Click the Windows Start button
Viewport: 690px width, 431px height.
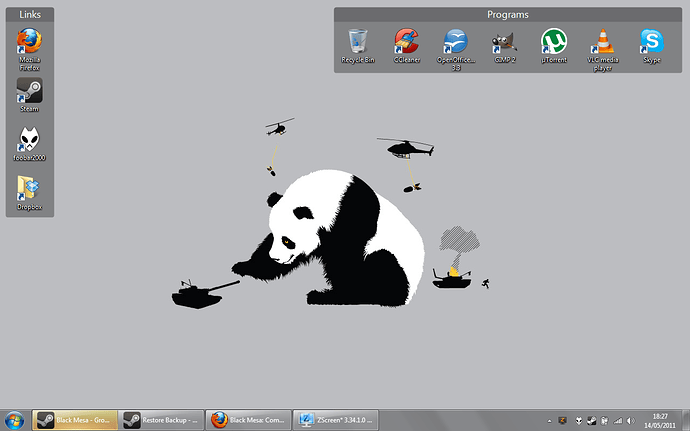pyautogui.click(x=14, y=420)
